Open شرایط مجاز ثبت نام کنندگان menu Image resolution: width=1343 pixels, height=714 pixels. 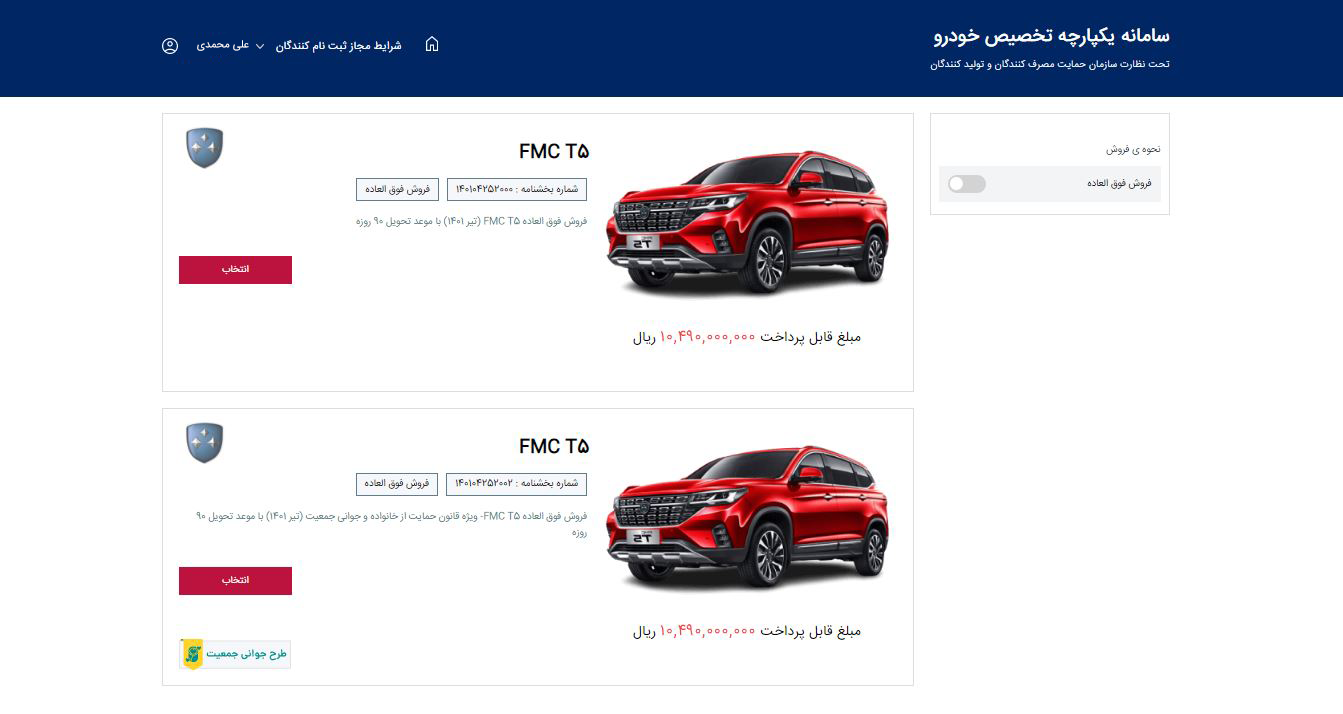pyautogui.click(x=339, y=46)
